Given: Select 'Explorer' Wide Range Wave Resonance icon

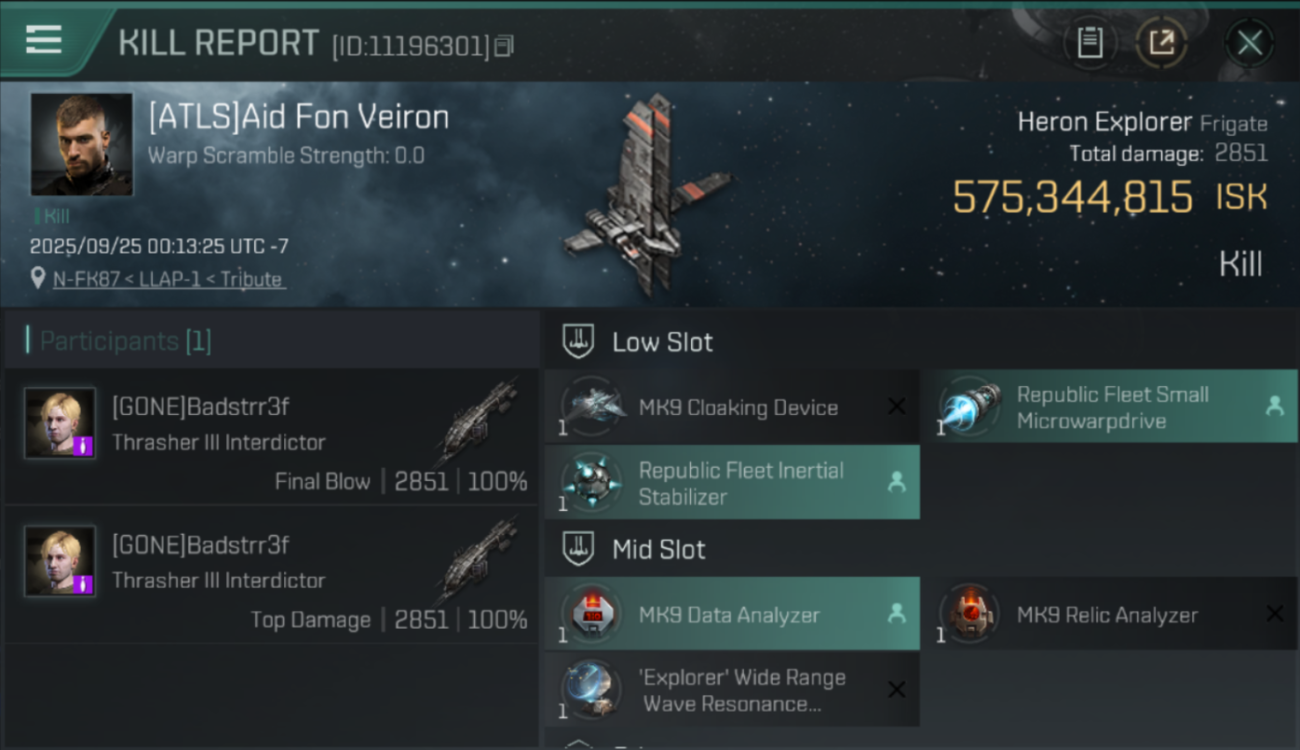Looking at the screenshot, I should (591, 690).
